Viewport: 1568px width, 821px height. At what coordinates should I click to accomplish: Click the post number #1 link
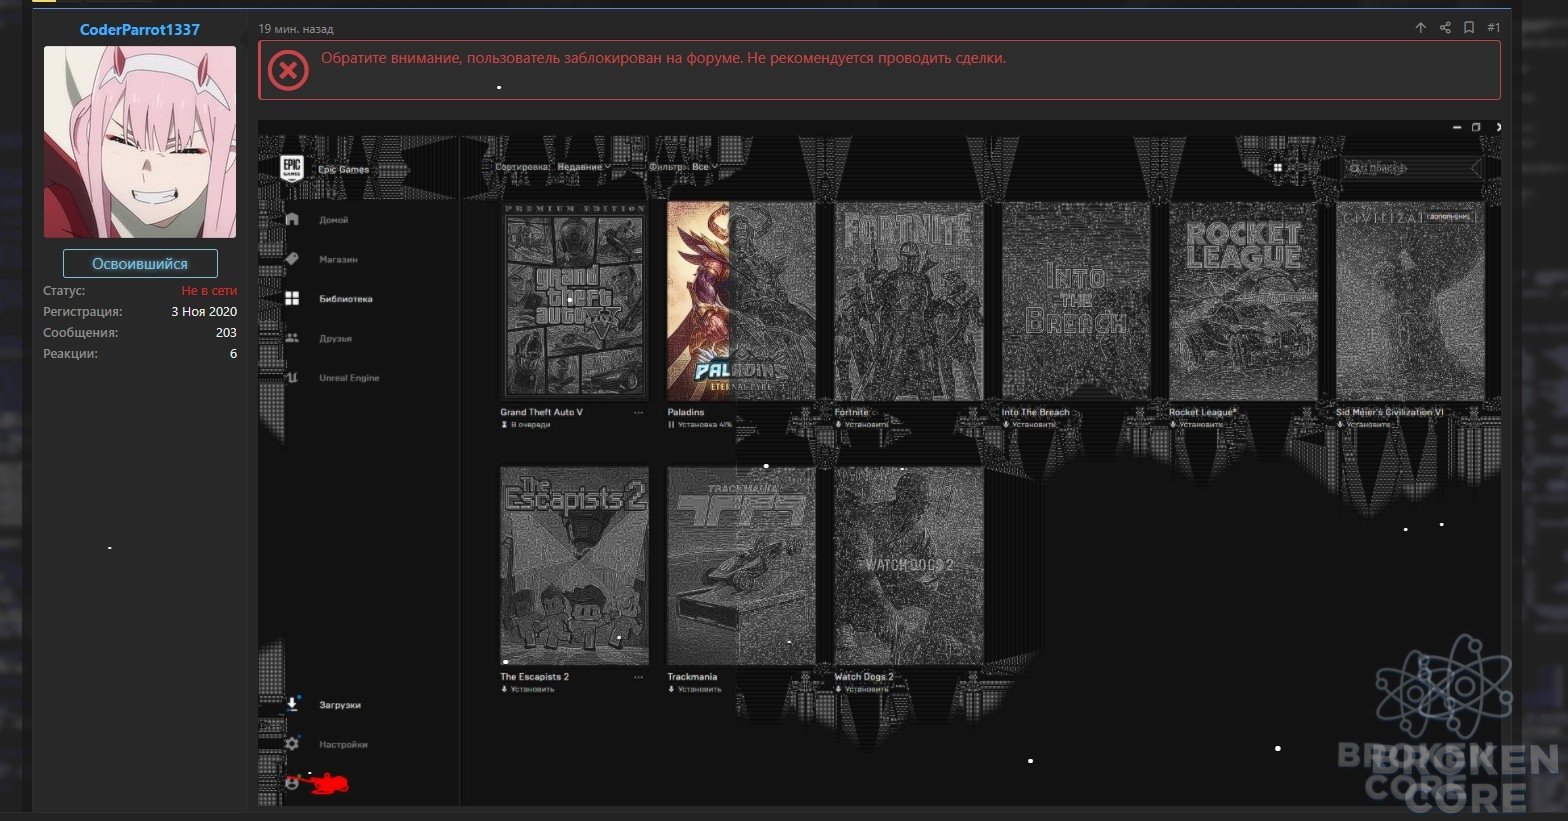pyautogui.click(x=1493, y=28)
